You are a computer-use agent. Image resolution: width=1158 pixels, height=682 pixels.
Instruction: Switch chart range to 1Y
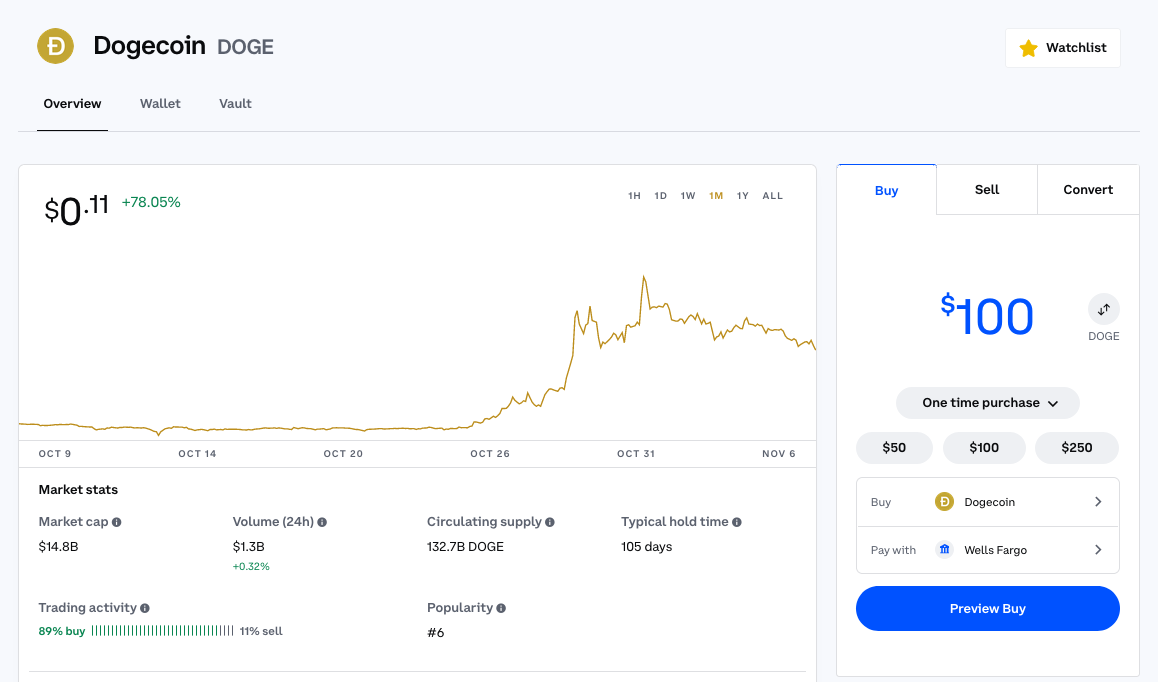tap(743, 196)
